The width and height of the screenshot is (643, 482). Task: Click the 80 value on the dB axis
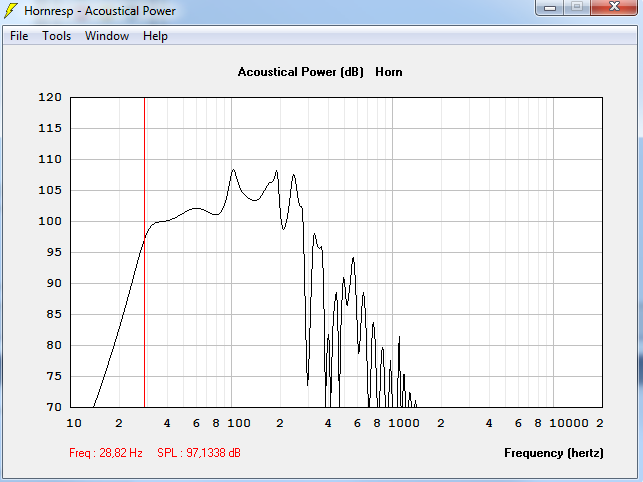pyautogui.click(x=54, y=345)
